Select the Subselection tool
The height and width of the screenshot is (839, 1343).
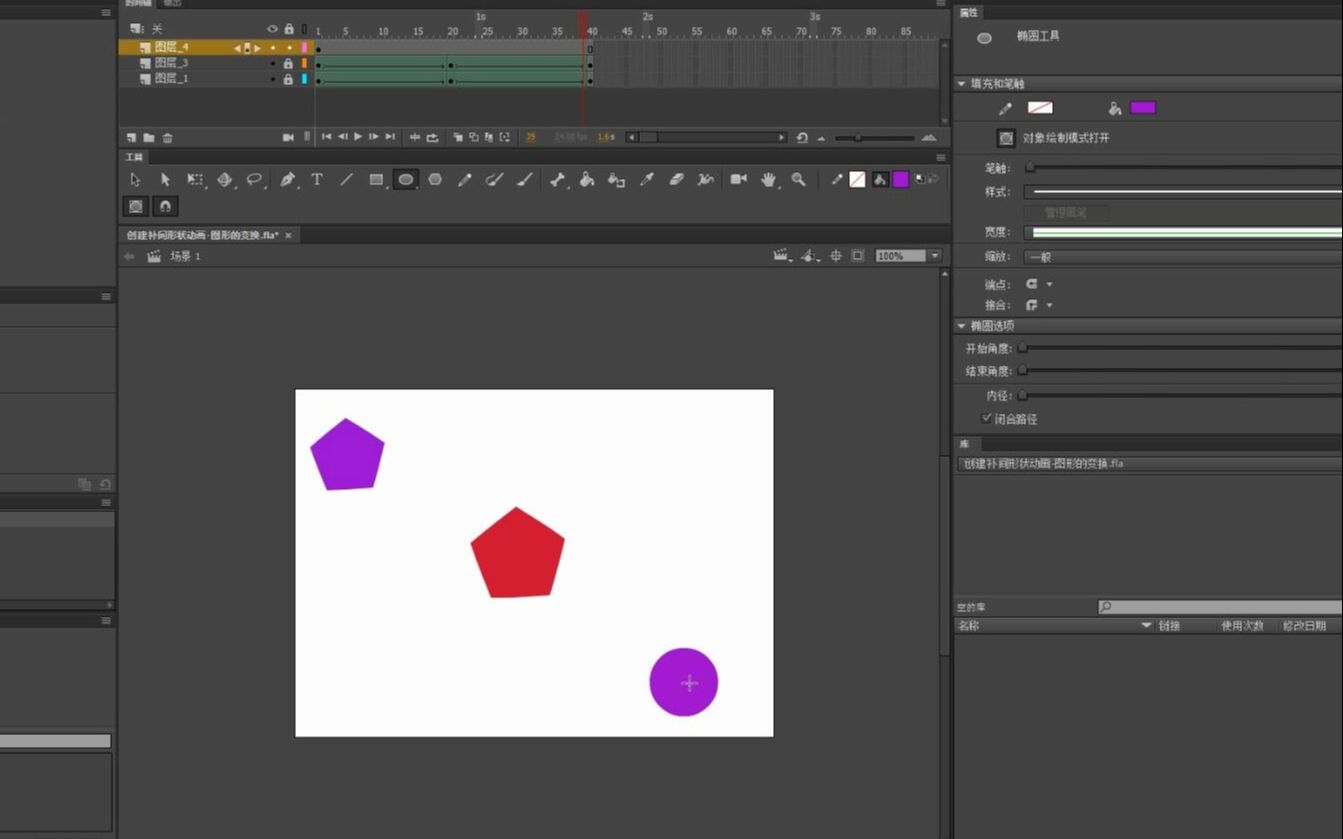tap(165, 180)
